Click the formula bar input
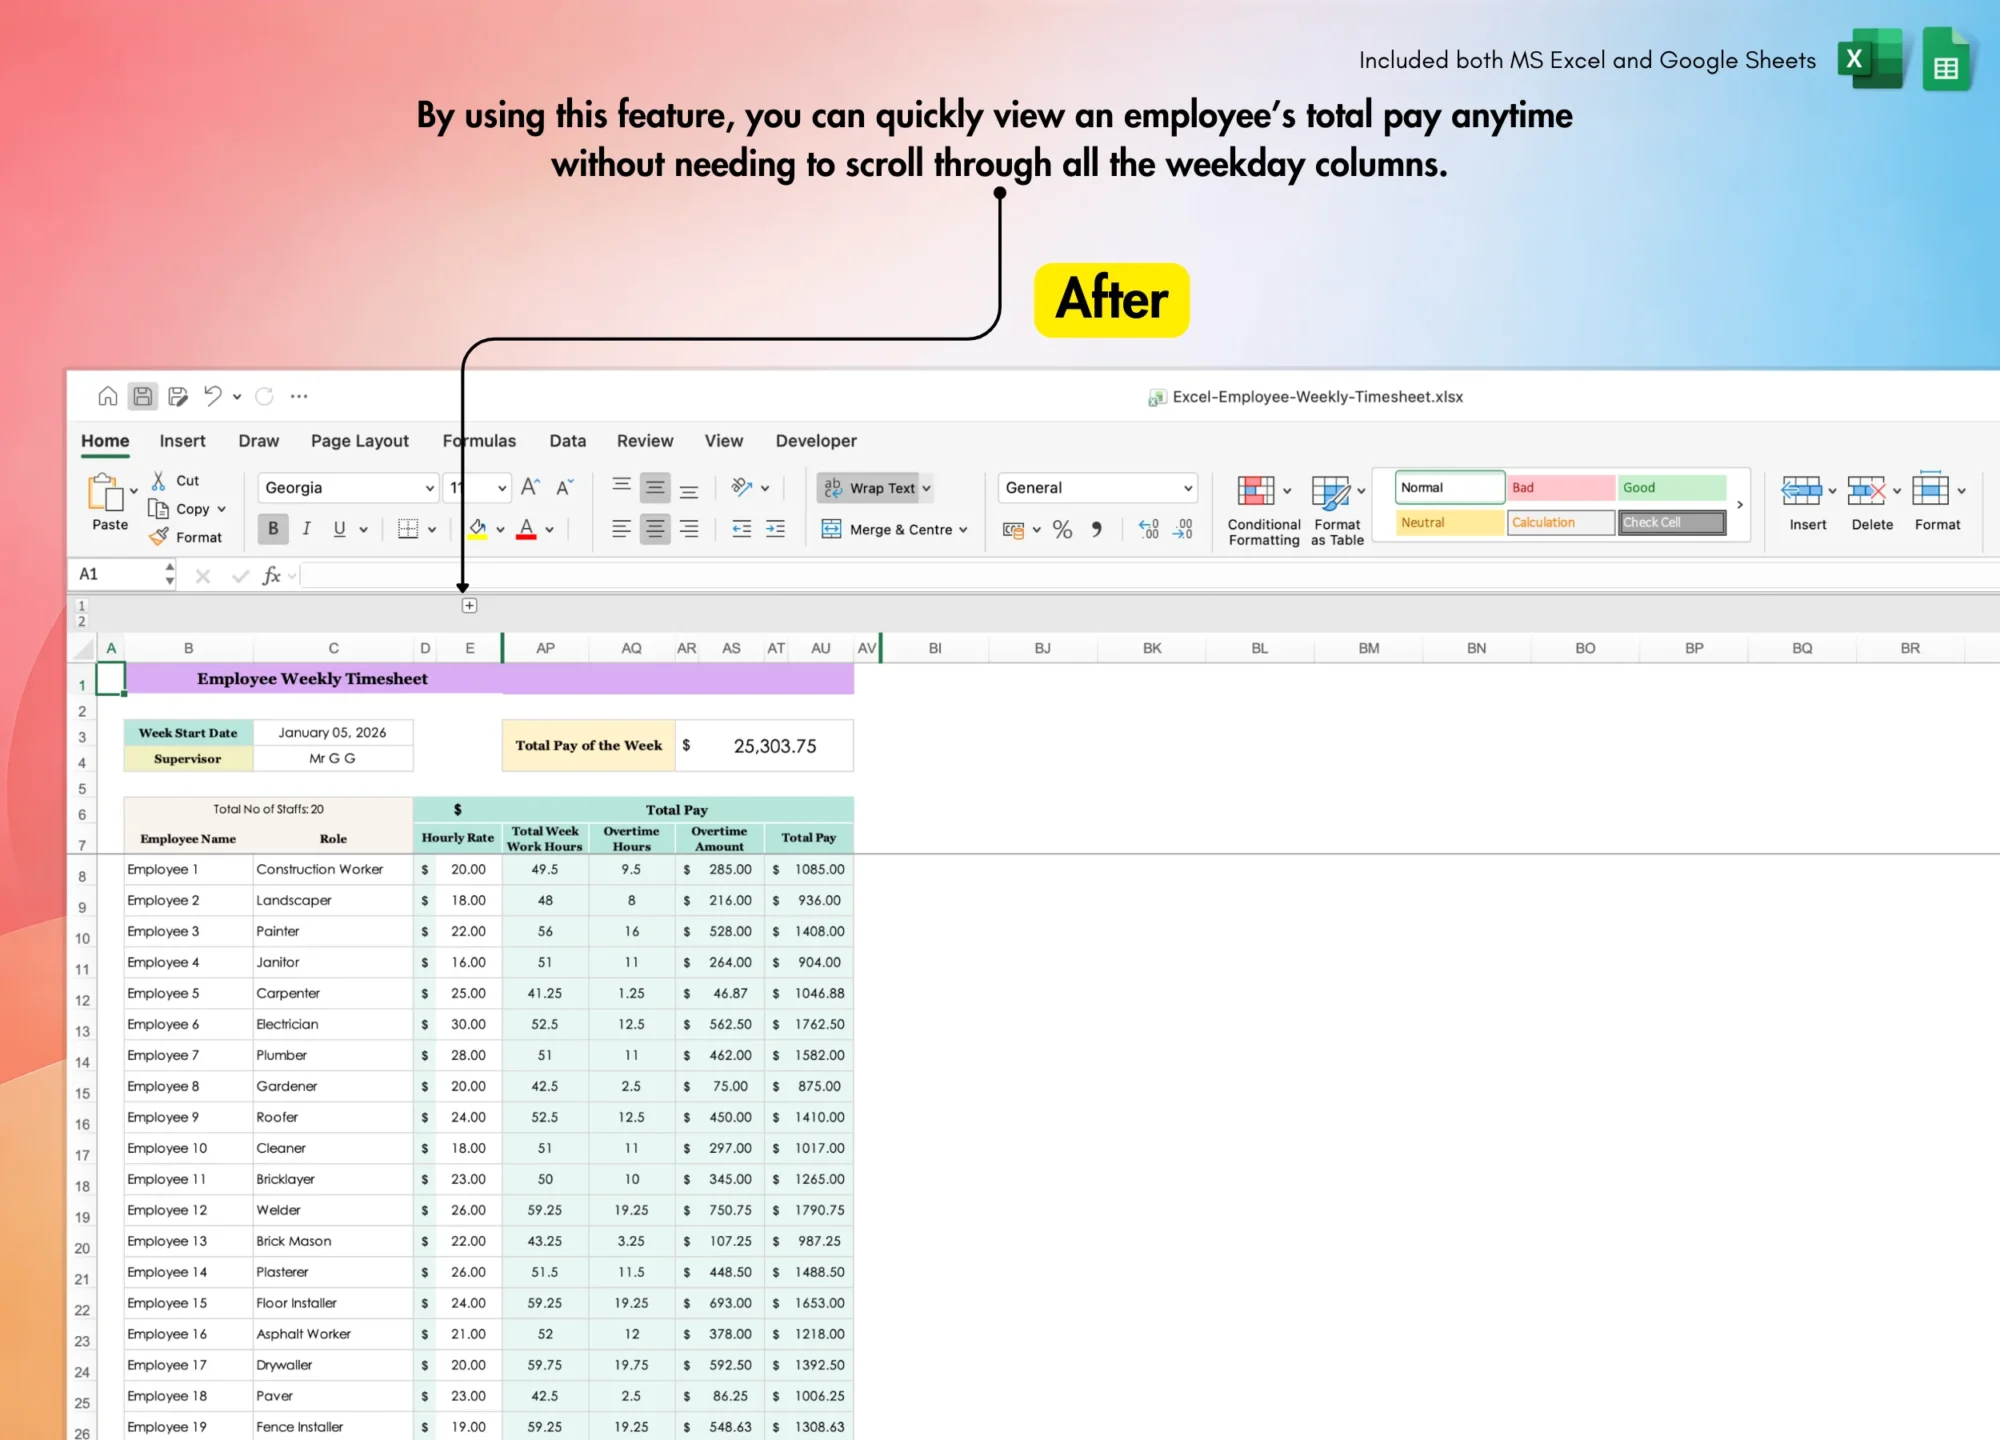The height and width of the screenshot is (1440, 2000). [x=1150, y=575]
